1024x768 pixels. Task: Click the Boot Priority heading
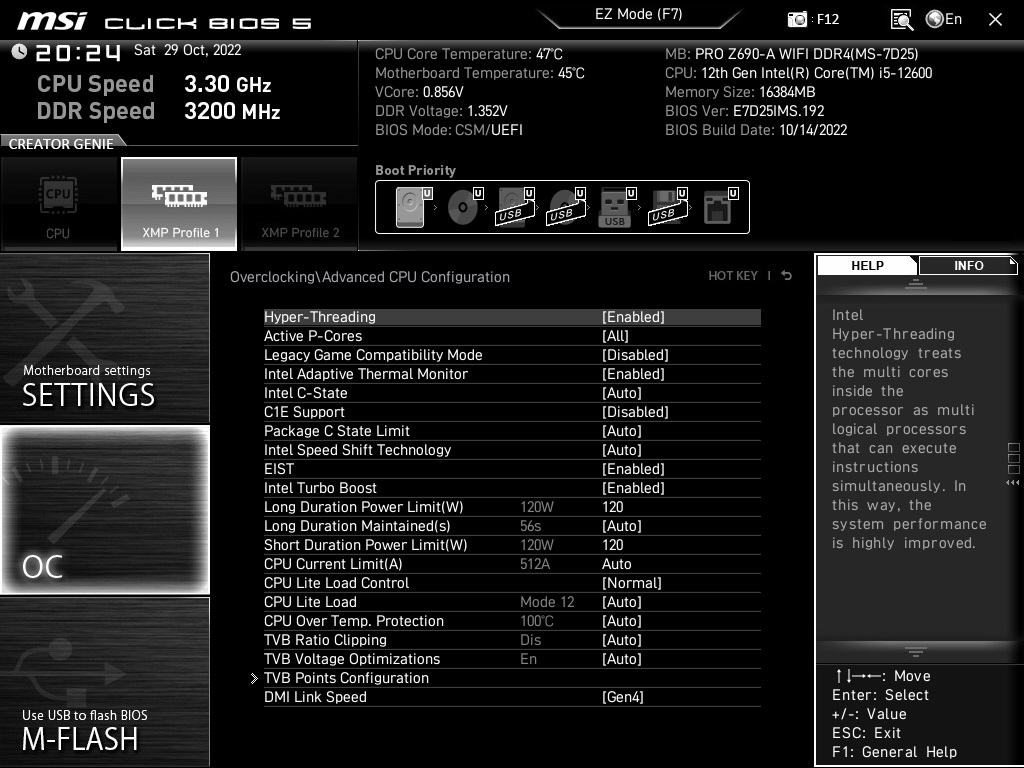[x=415, y=170]
